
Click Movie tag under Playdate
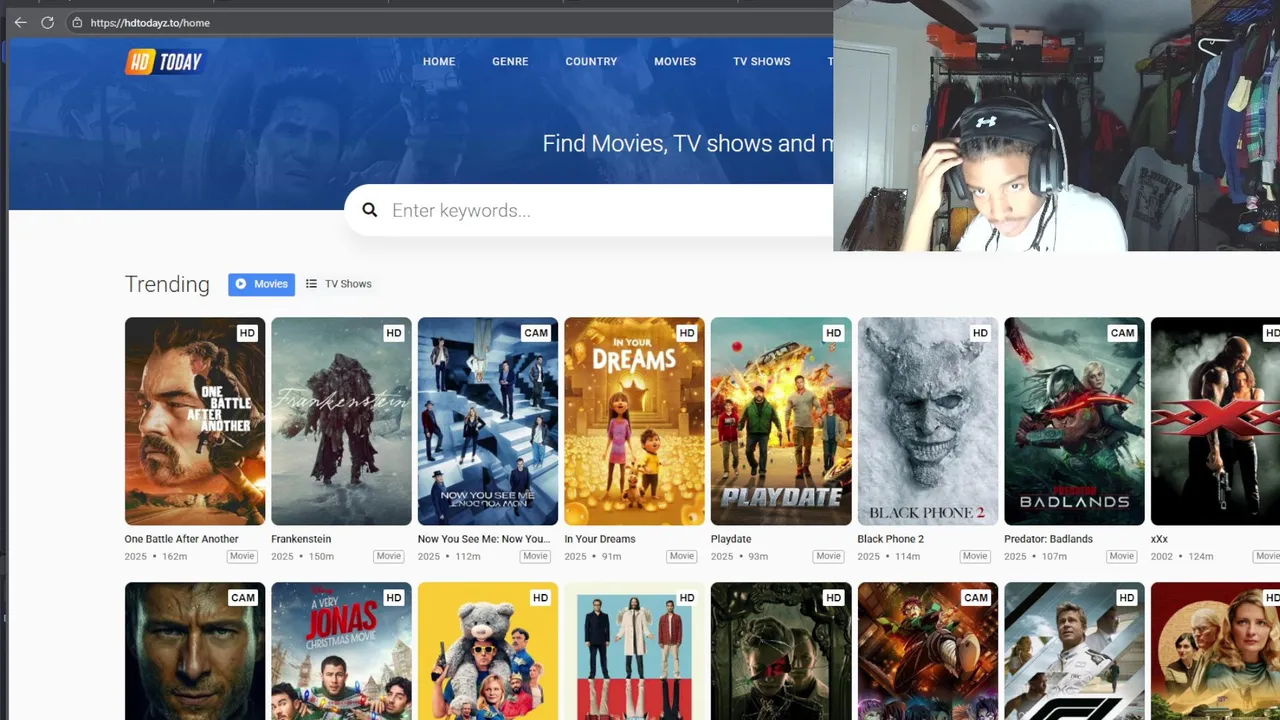coord(828,556)
